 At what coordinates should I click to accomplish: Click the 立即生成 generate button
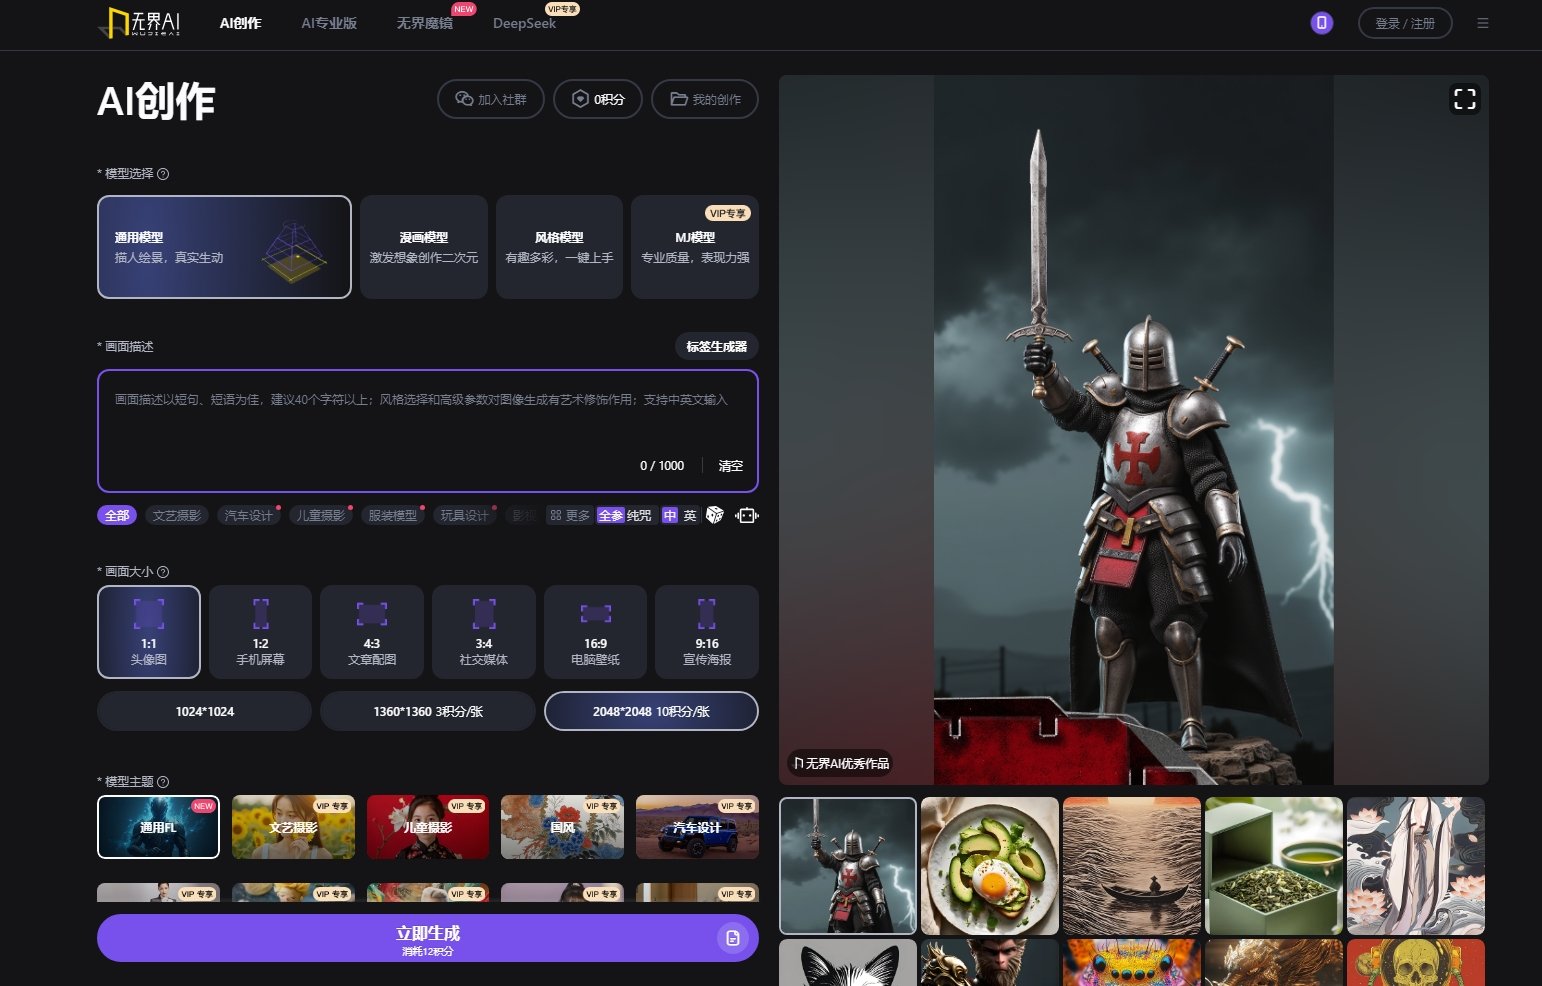(427, 938)
